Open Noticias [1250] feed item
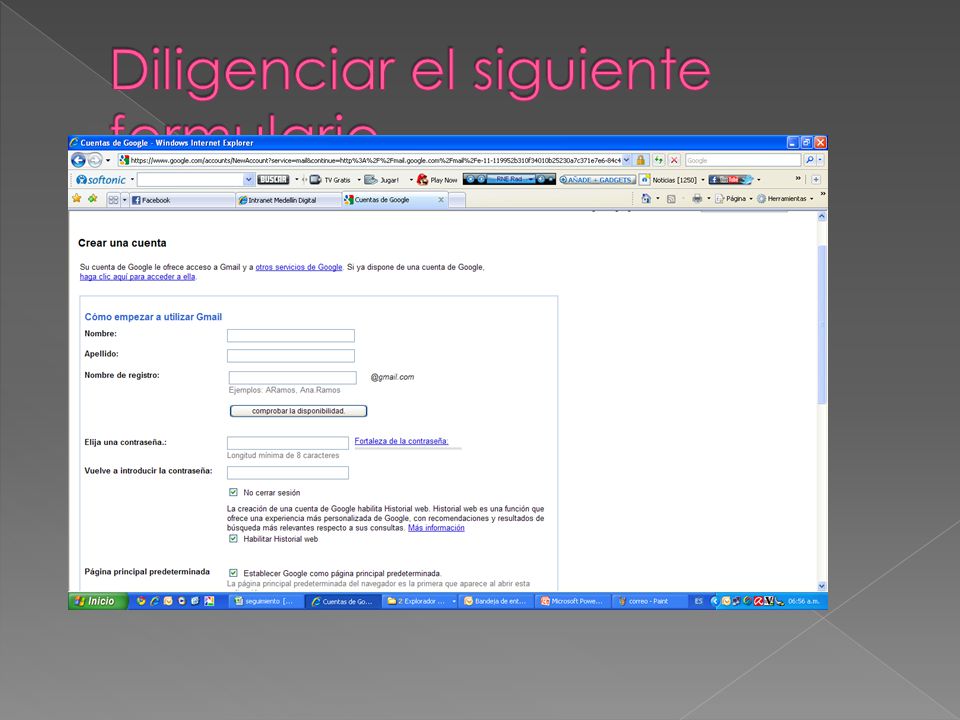 [x=669, y=180]
